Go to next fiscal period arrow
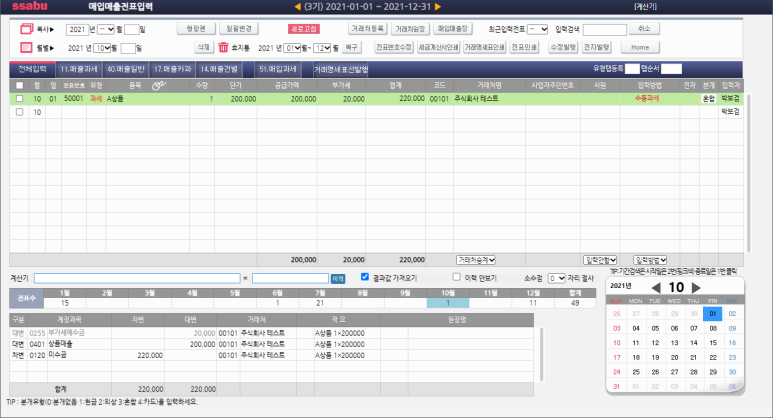 438,7
